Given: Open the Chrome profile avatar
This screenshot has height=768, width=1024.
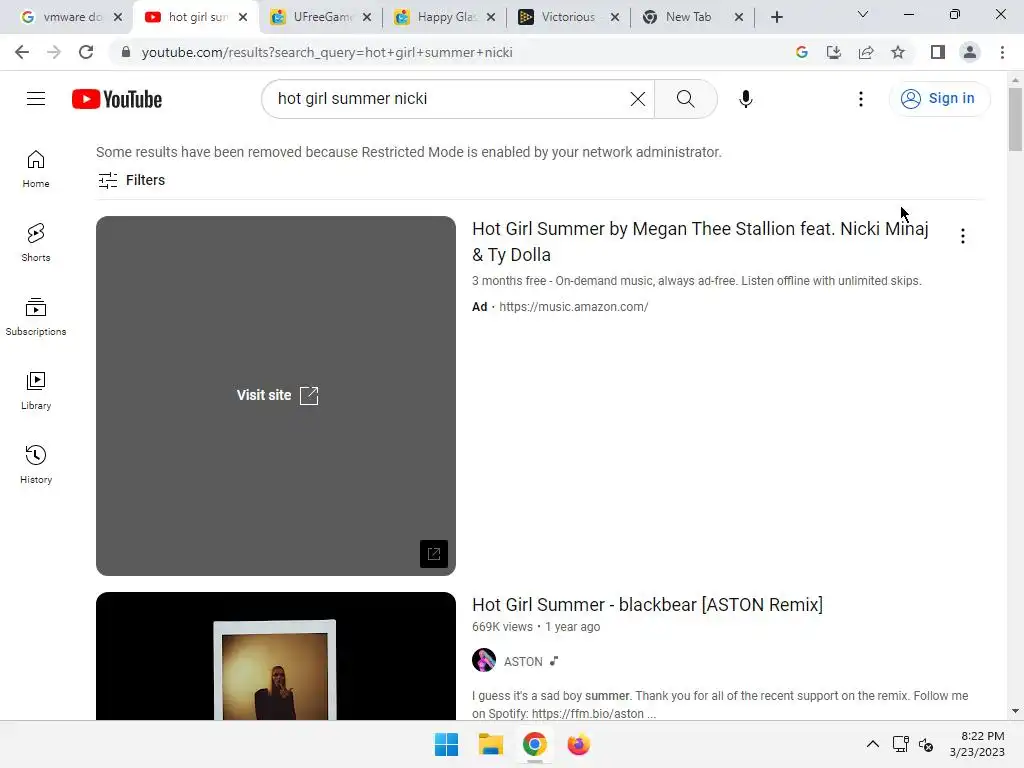Looking at the screenshot, I should coord(970,52).
